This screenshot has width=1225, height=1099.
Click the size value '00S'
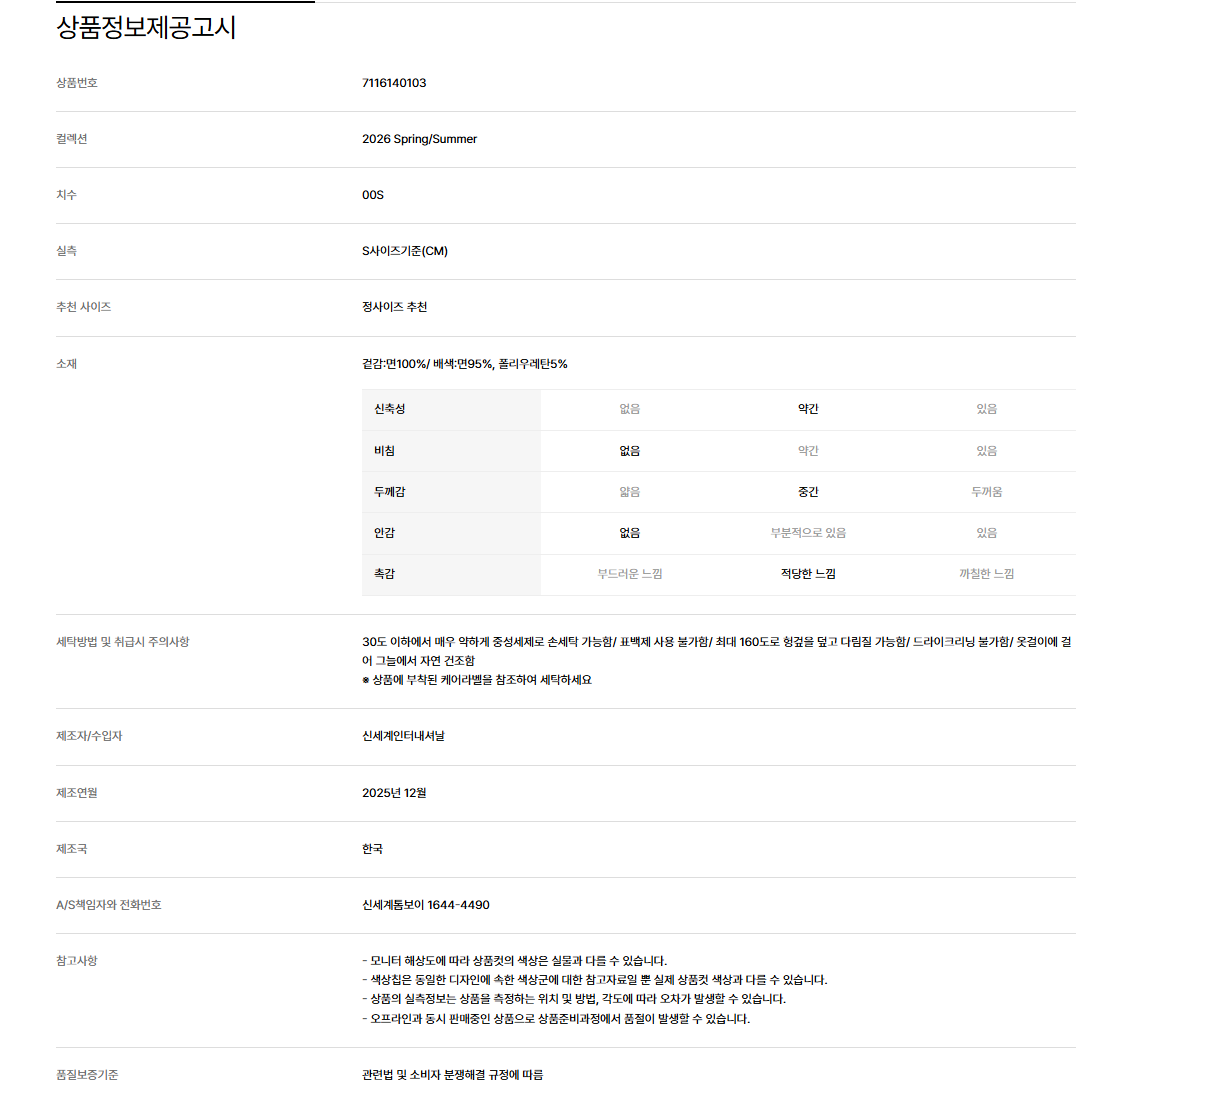pyautogui.click(x=373, y=195)
